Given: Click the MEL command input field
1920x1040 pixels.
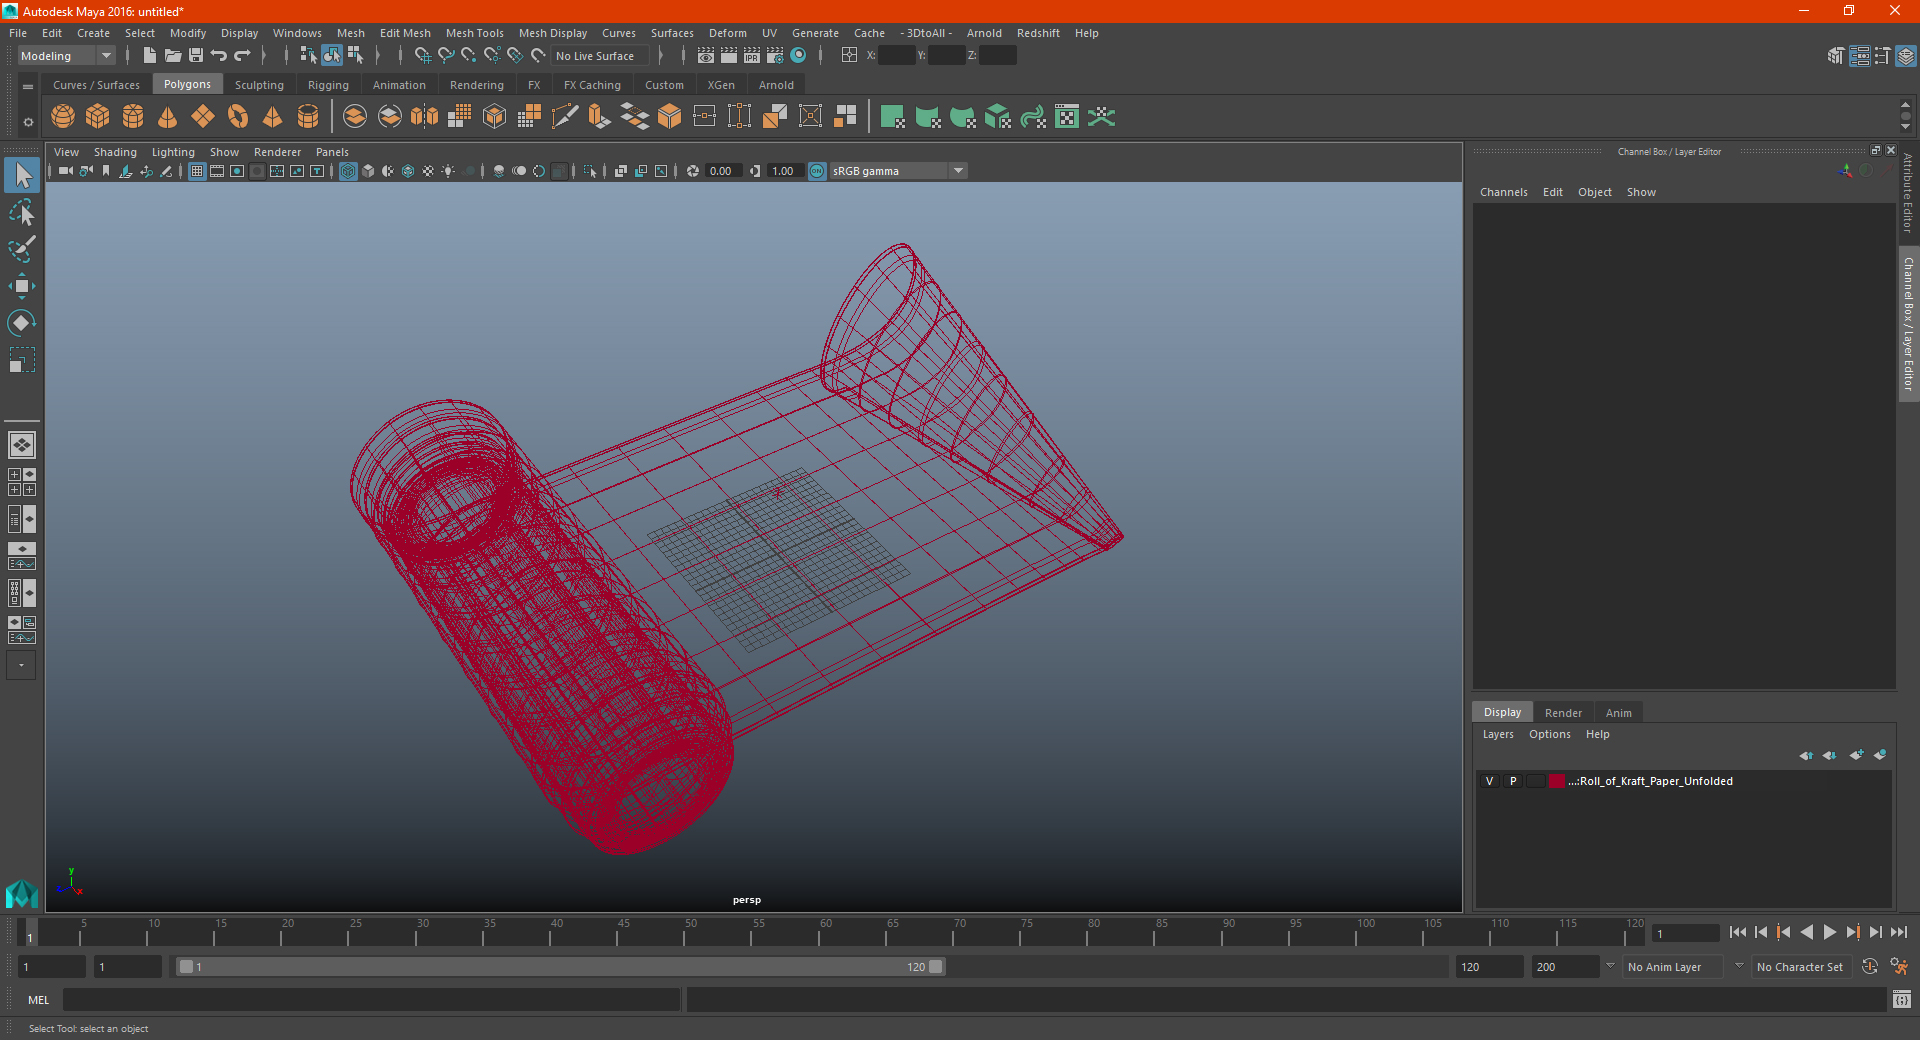Looking at the screenshot, I should (371, 1000).
